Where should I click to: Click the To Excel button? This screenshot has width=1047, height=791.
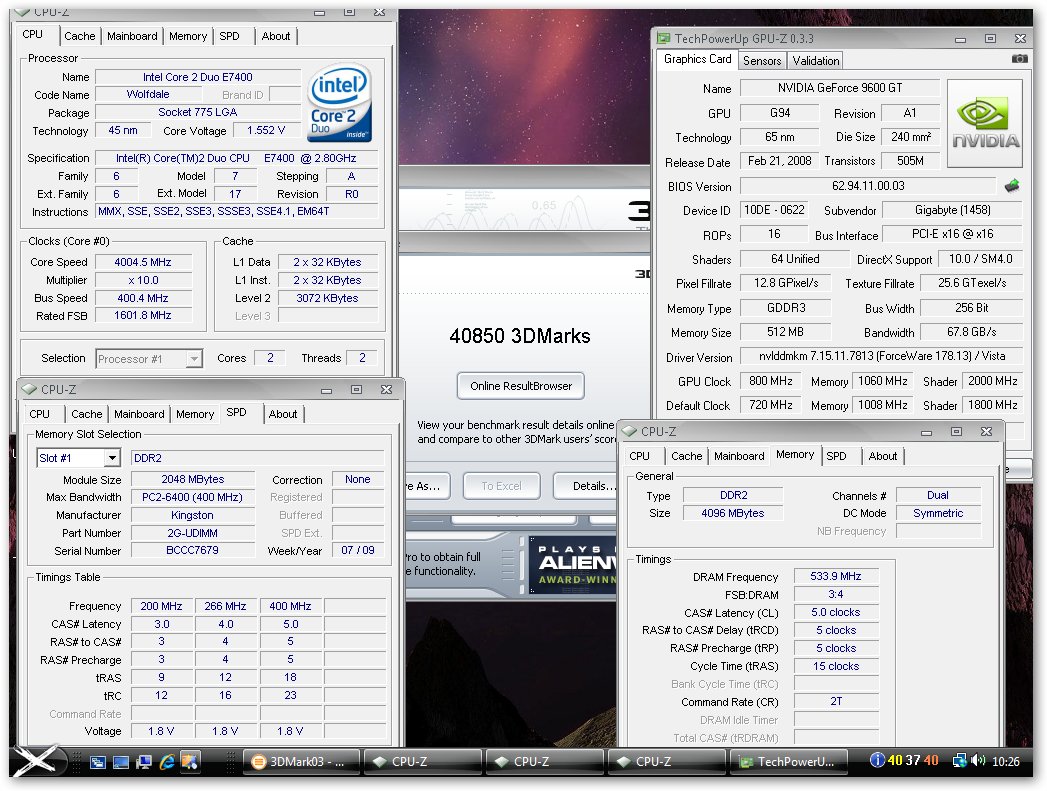click(x=501, y=486)
